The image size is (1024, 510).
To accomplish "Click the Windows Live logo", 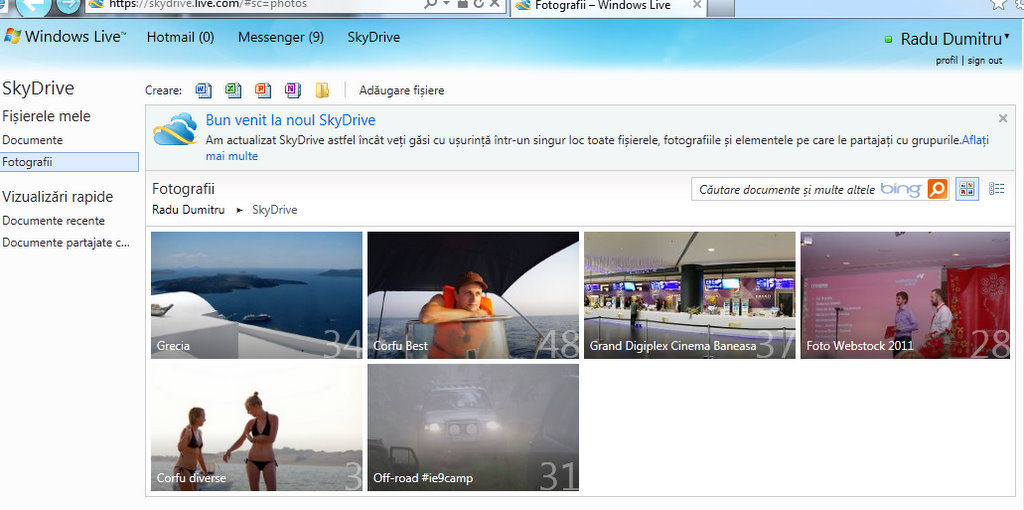I will [x=65, y=37].
